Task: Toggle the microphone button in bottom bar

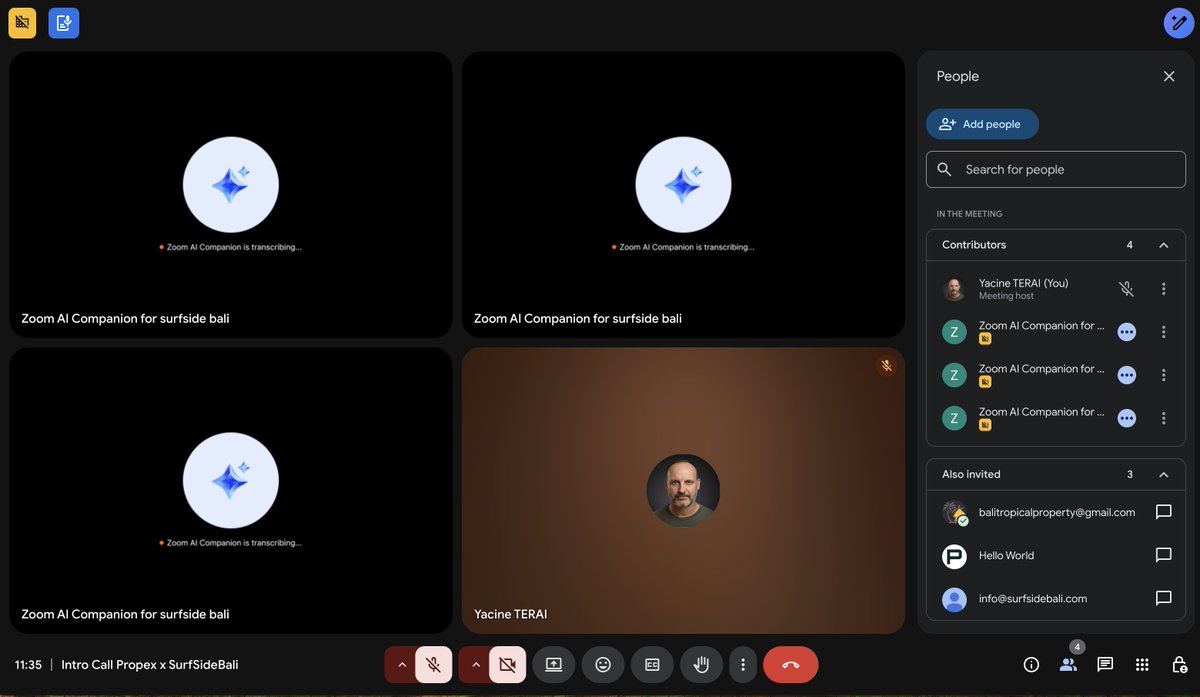Action: click(x=433, y=665)
